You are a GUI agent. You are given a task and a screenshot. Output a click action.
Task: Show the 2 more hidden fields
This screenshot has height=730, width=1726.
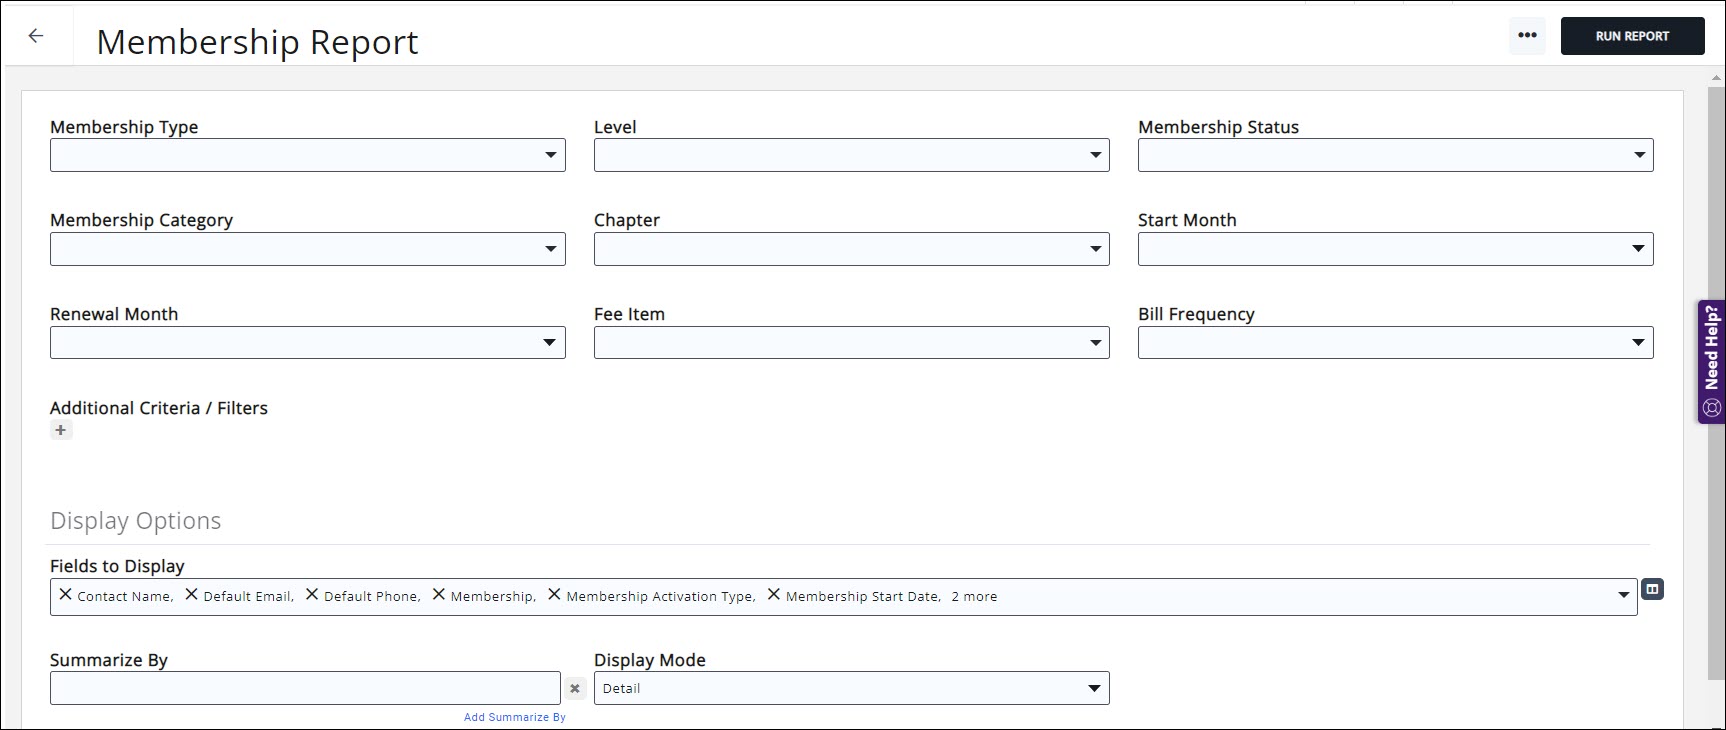point(974,597)
